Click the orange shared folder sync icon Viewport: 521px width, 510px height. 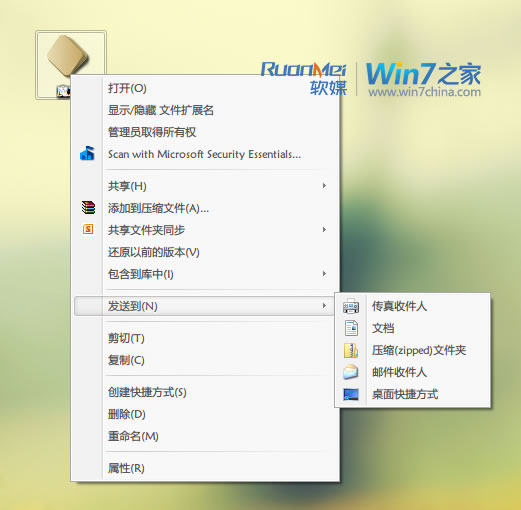pyautogui.click(x=88, y=229)
